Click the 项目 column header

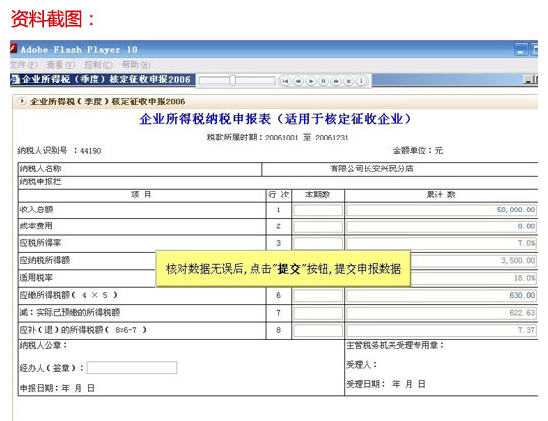point(141,195)
